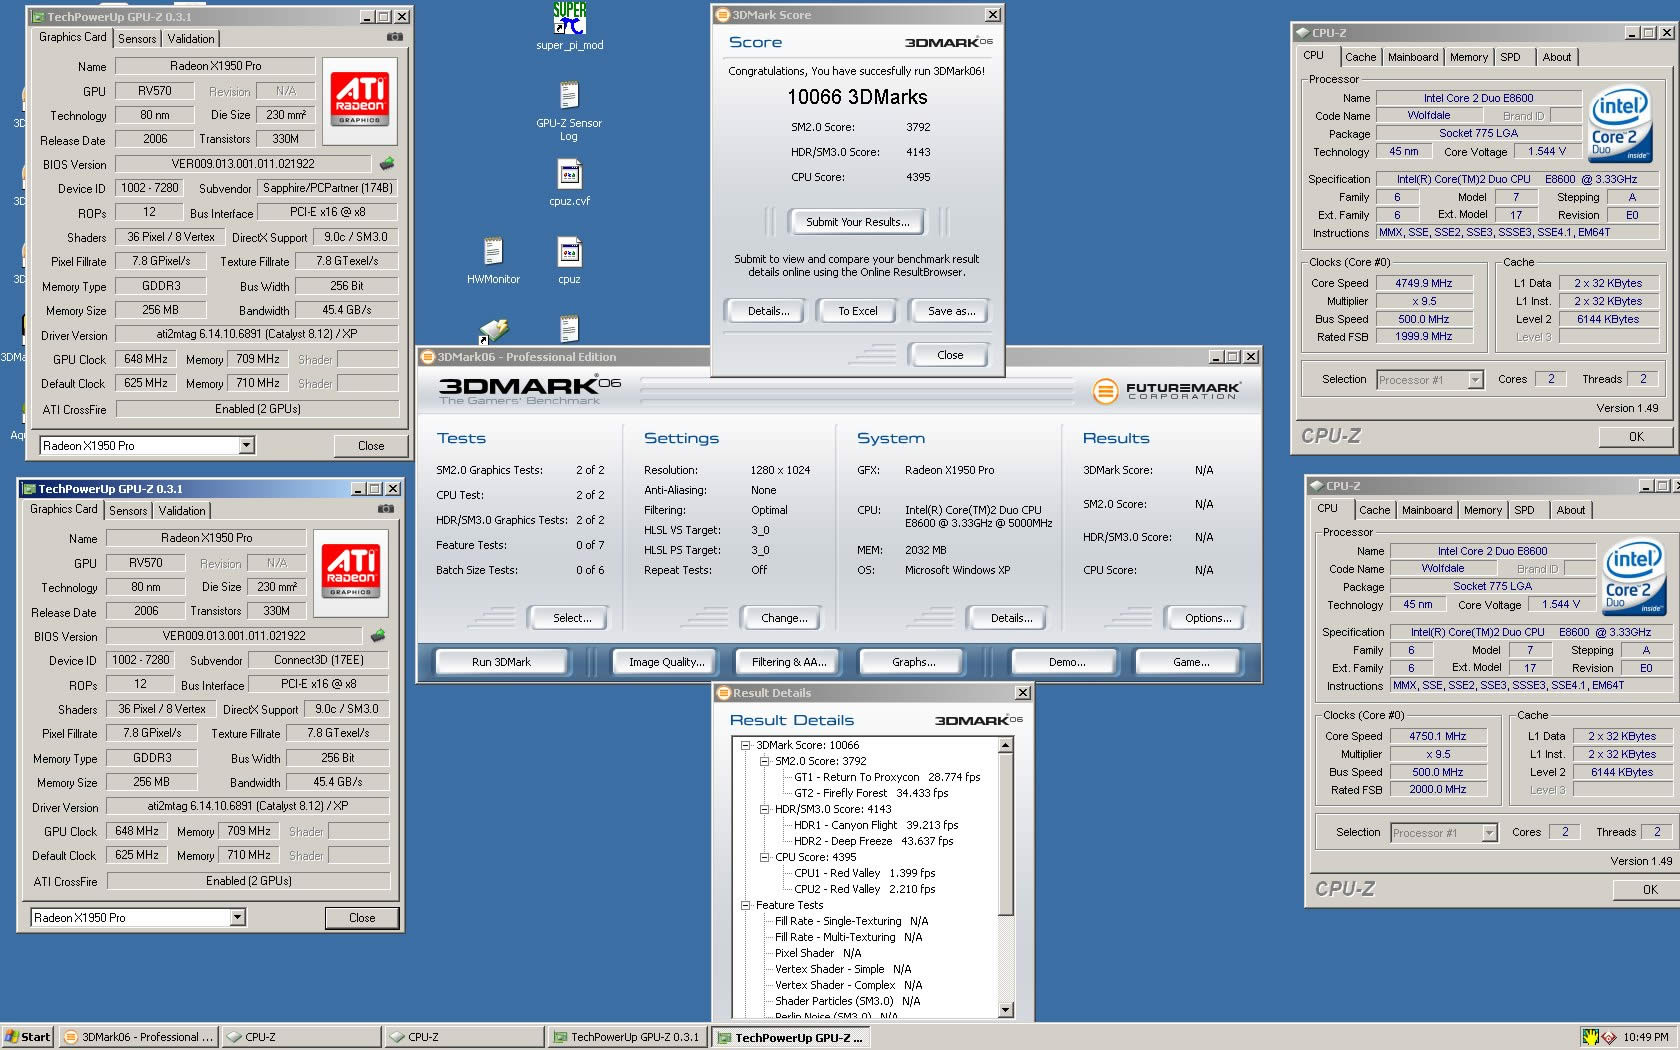
Task: Collapse the CPU Score: 4395 tree node
Action: 764,857
